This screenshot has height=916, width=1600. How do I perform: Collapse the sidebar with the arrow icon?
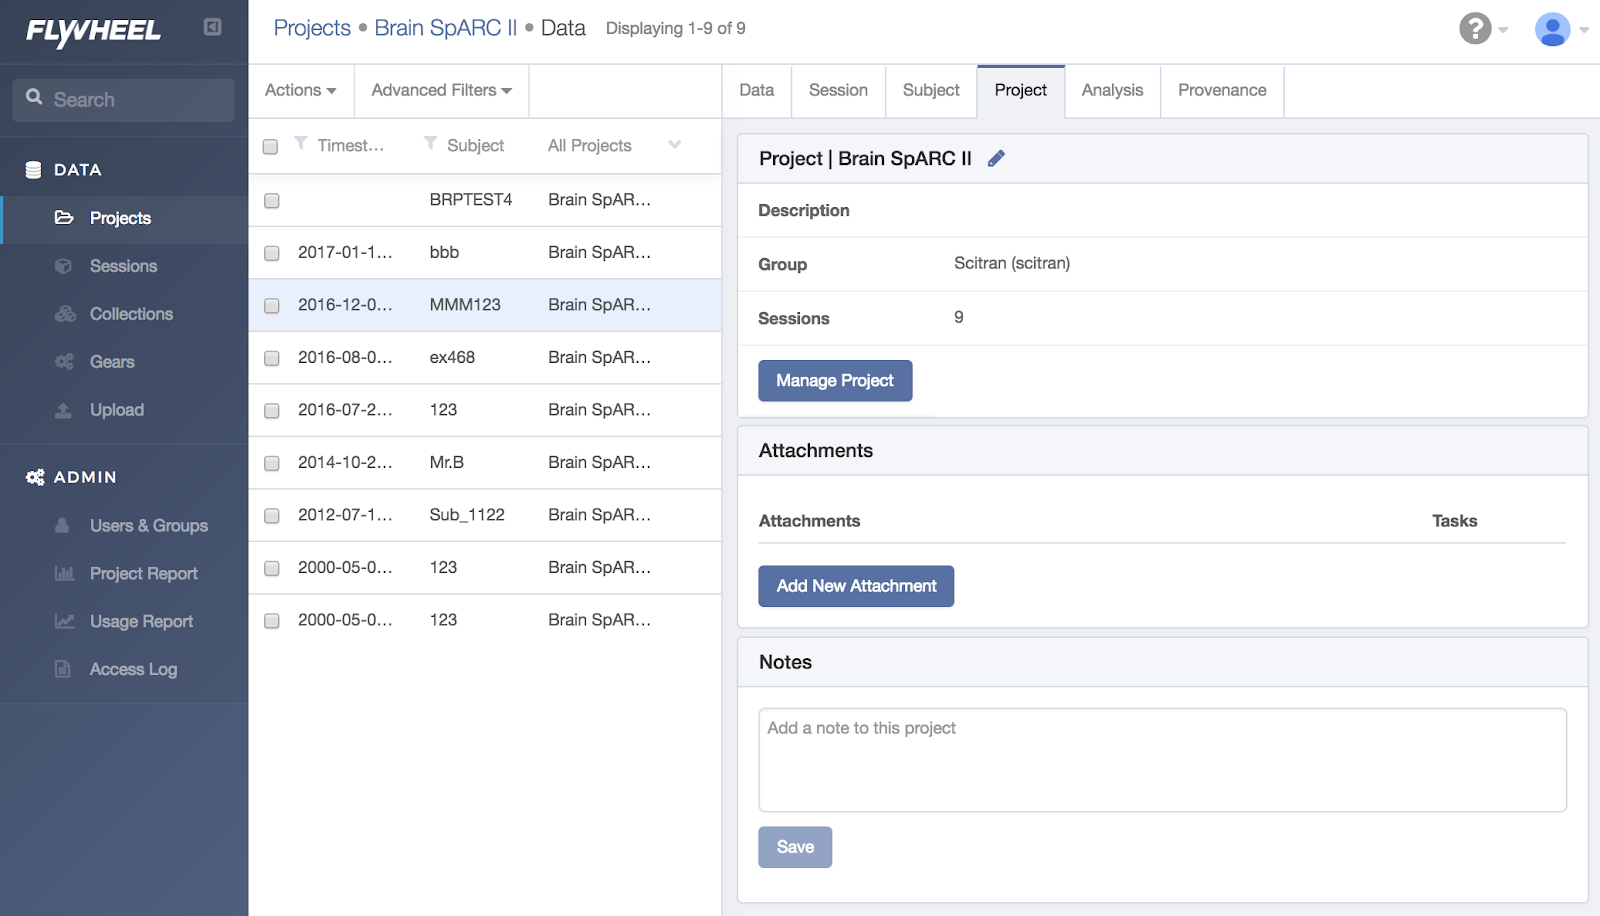(212, 27)
